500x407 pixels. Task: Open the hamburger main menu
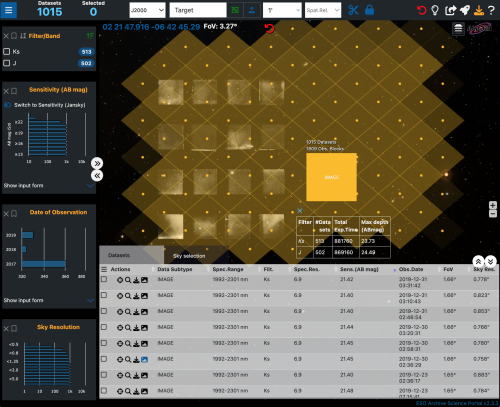pos(9,10)
